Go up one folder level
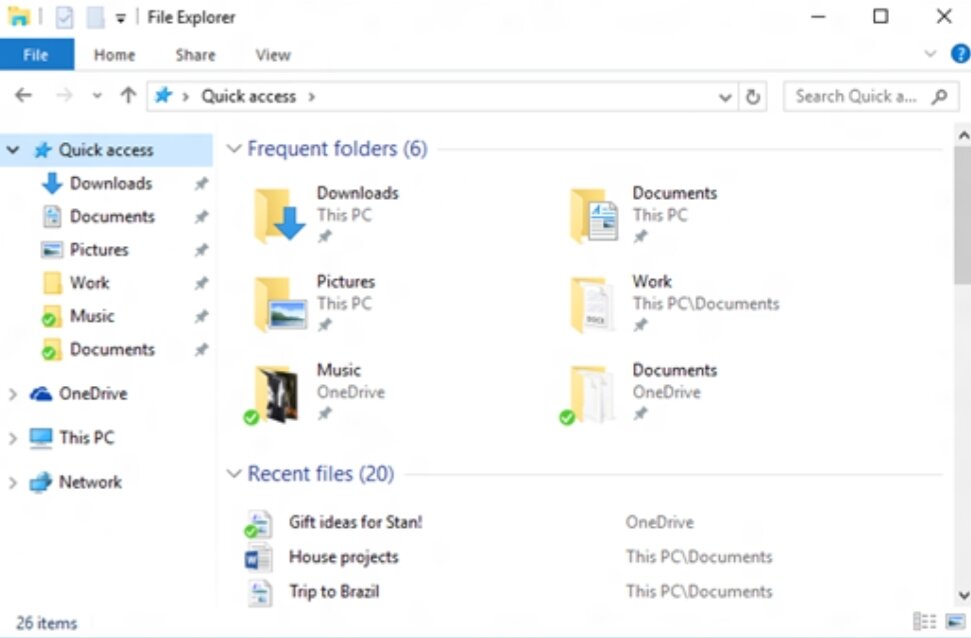Image resolution: width=971 pixels, height=638 pixels. (x=128, y=95)
